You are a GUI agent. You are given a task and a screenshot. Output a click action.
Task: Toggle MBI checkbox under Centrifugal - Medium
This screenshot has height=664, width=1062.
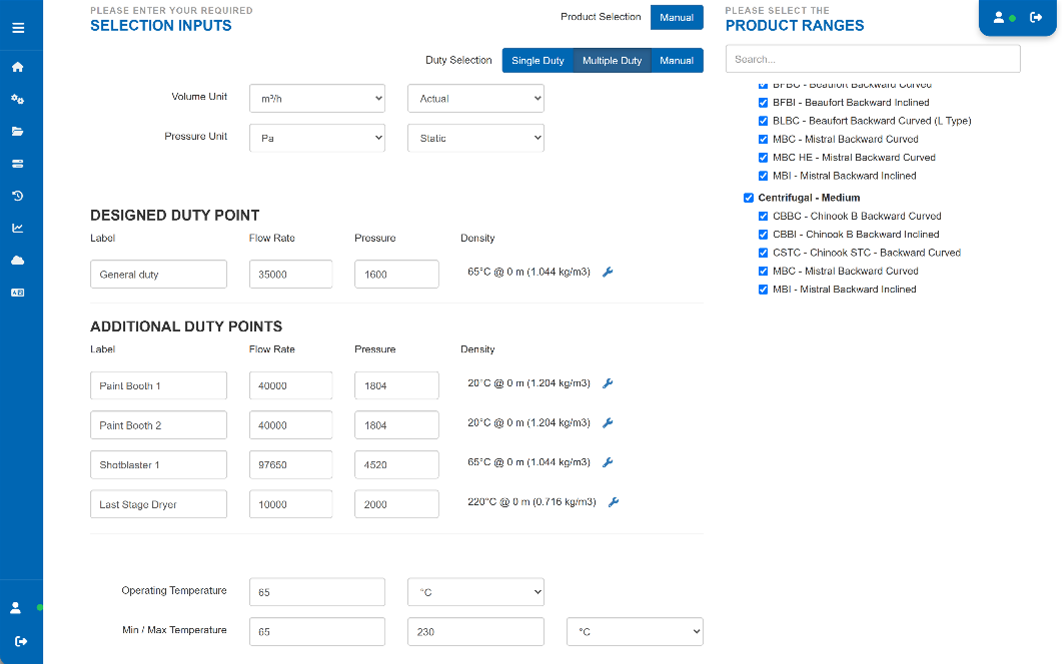point(763,289)
